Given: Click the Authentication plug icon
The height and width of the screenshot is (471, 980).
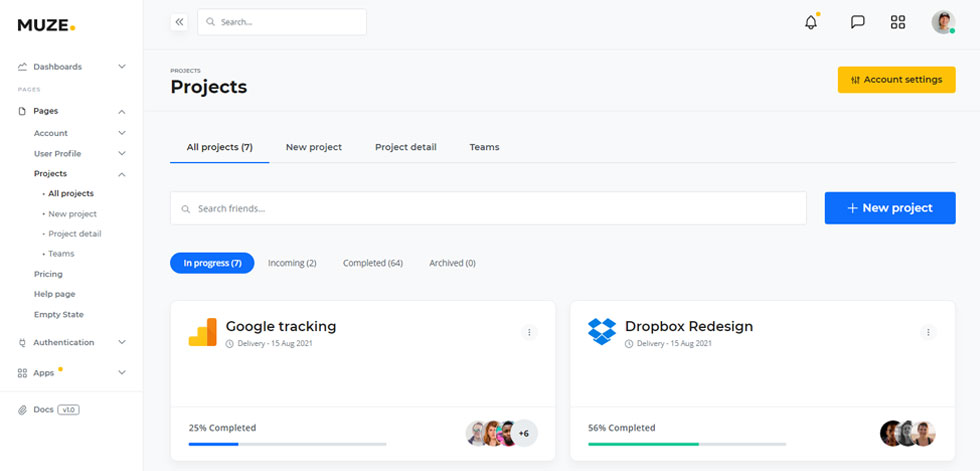Looking at the screenshot, I should 22,342.
